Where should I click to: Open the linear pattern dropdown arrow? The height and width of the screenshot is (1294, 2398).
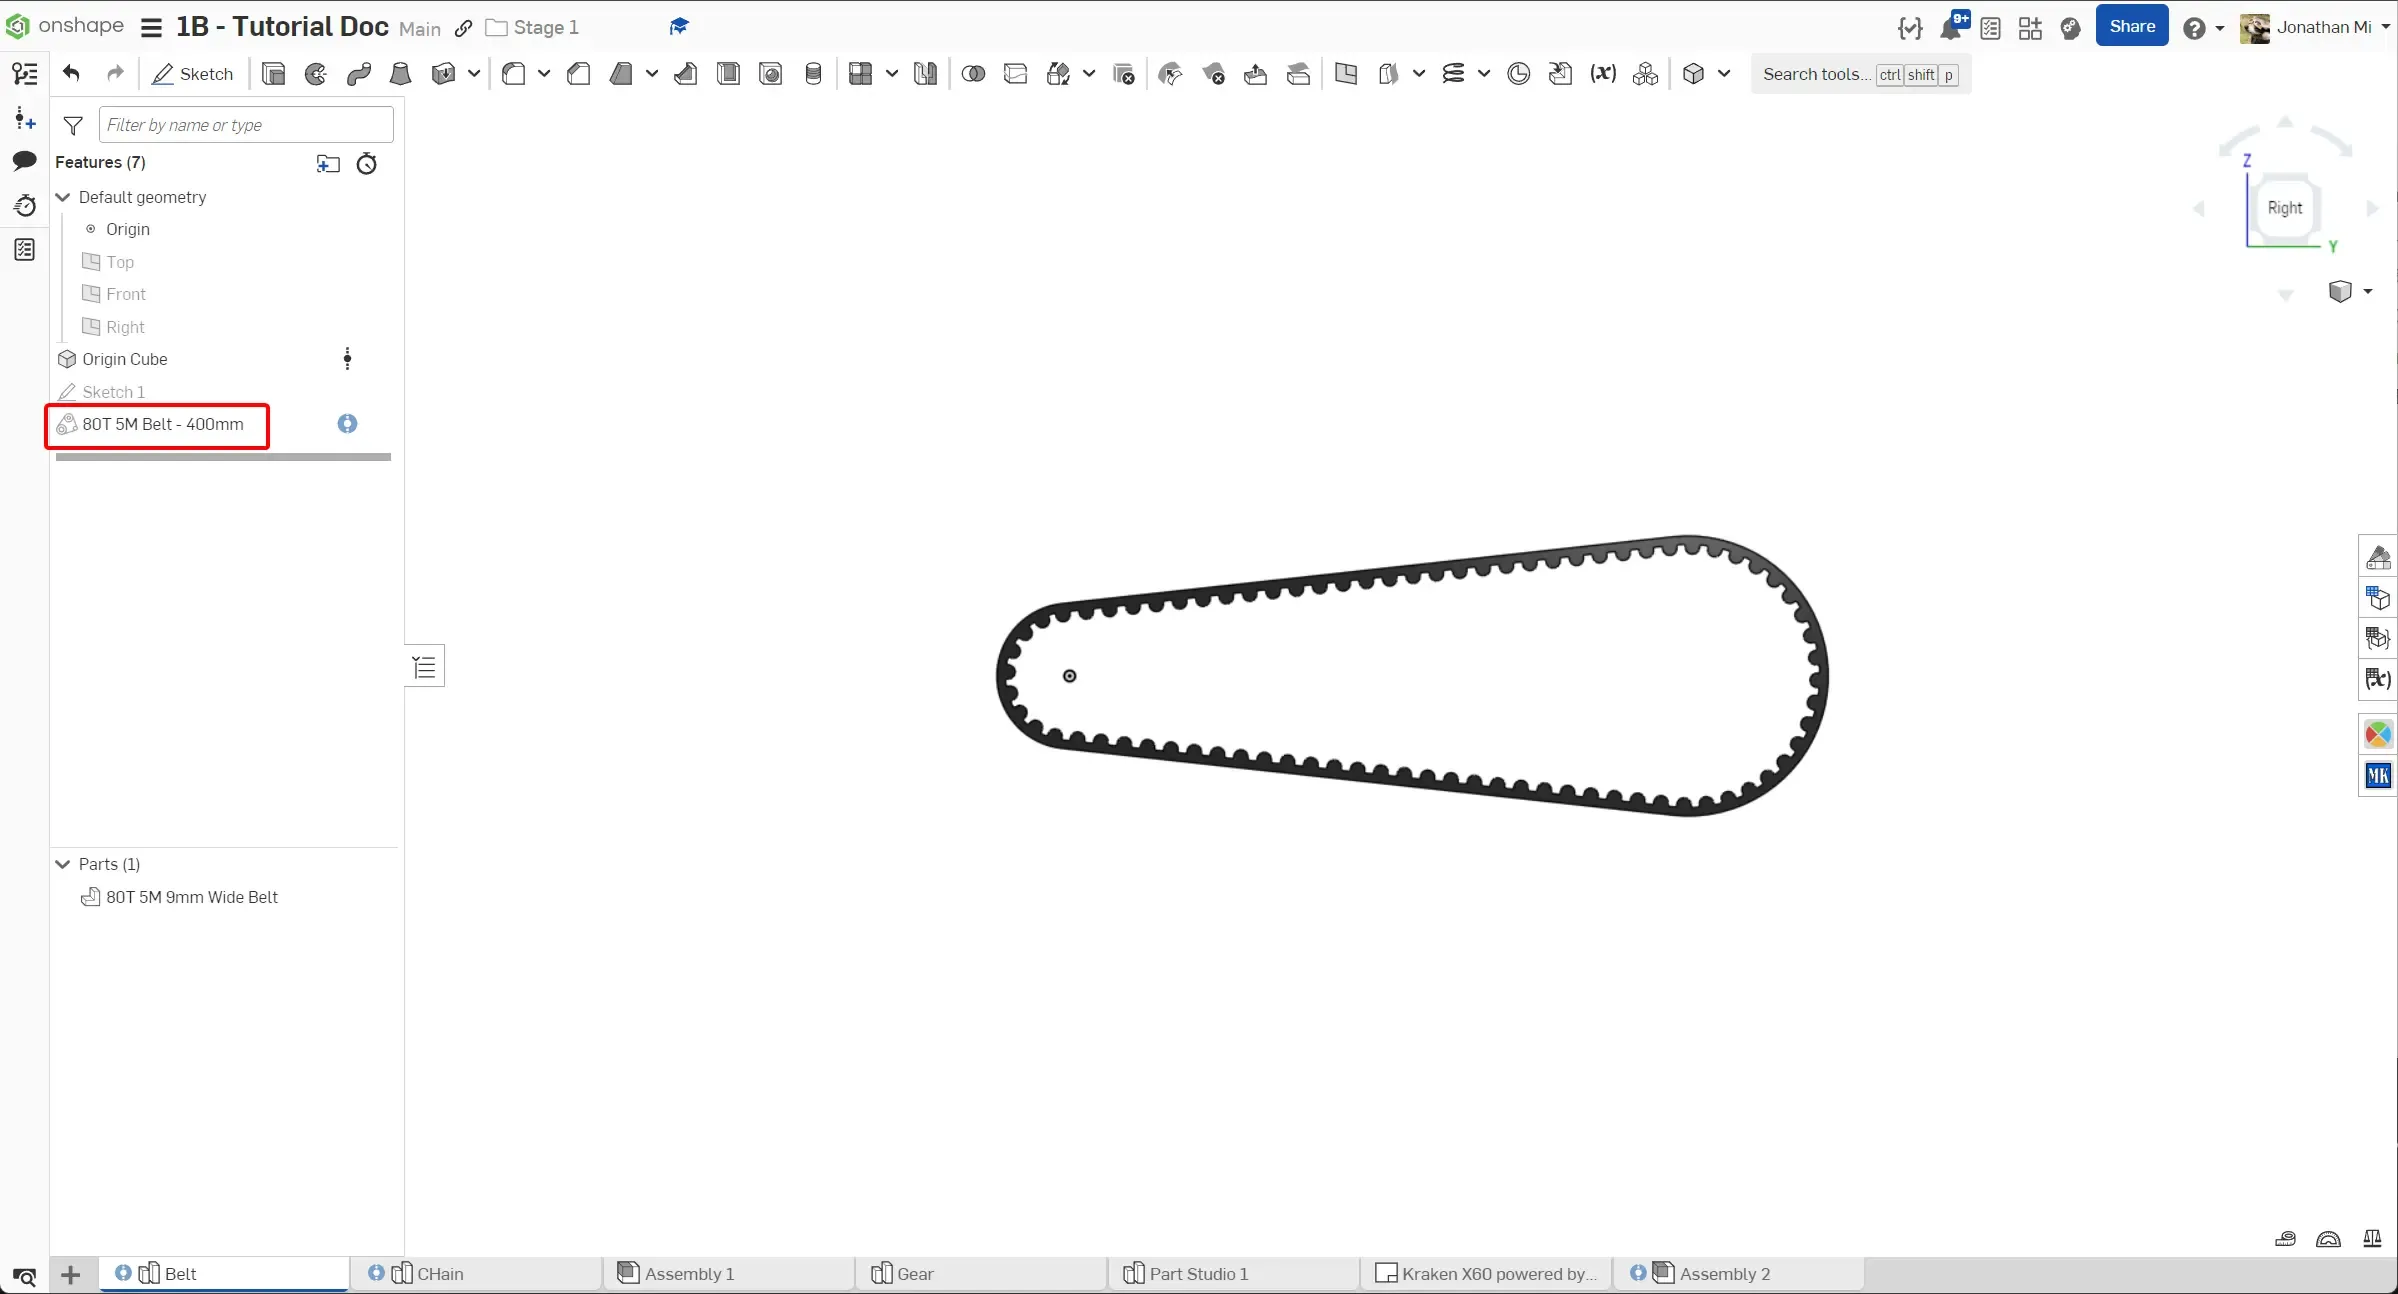(x=893, y=73)
